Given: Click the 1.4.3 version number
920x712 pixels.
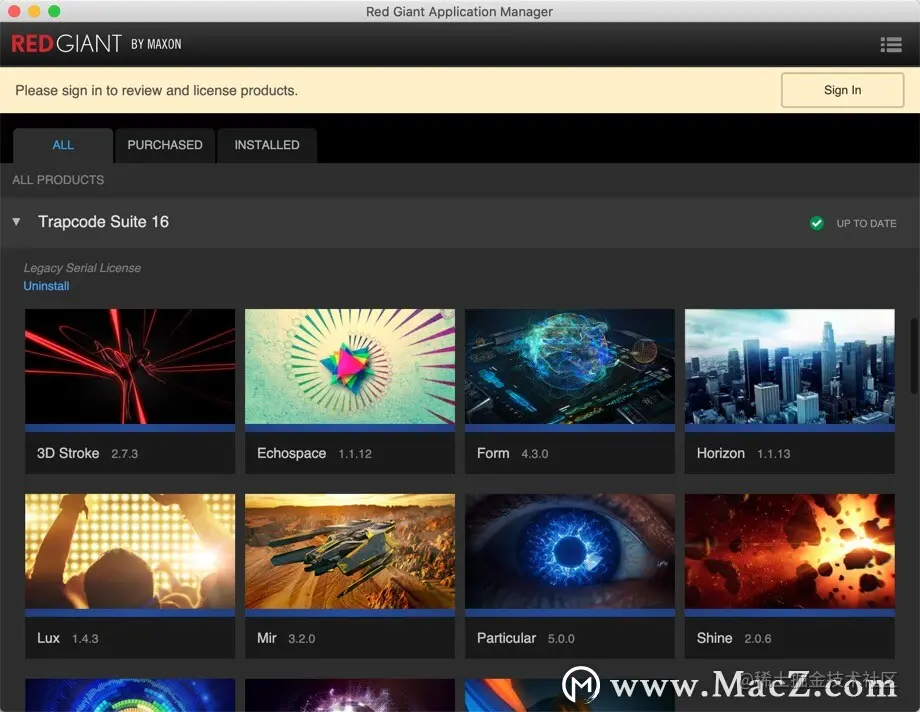Looking at the screenshot, I should pyautogui.click(x=85, y=639).
